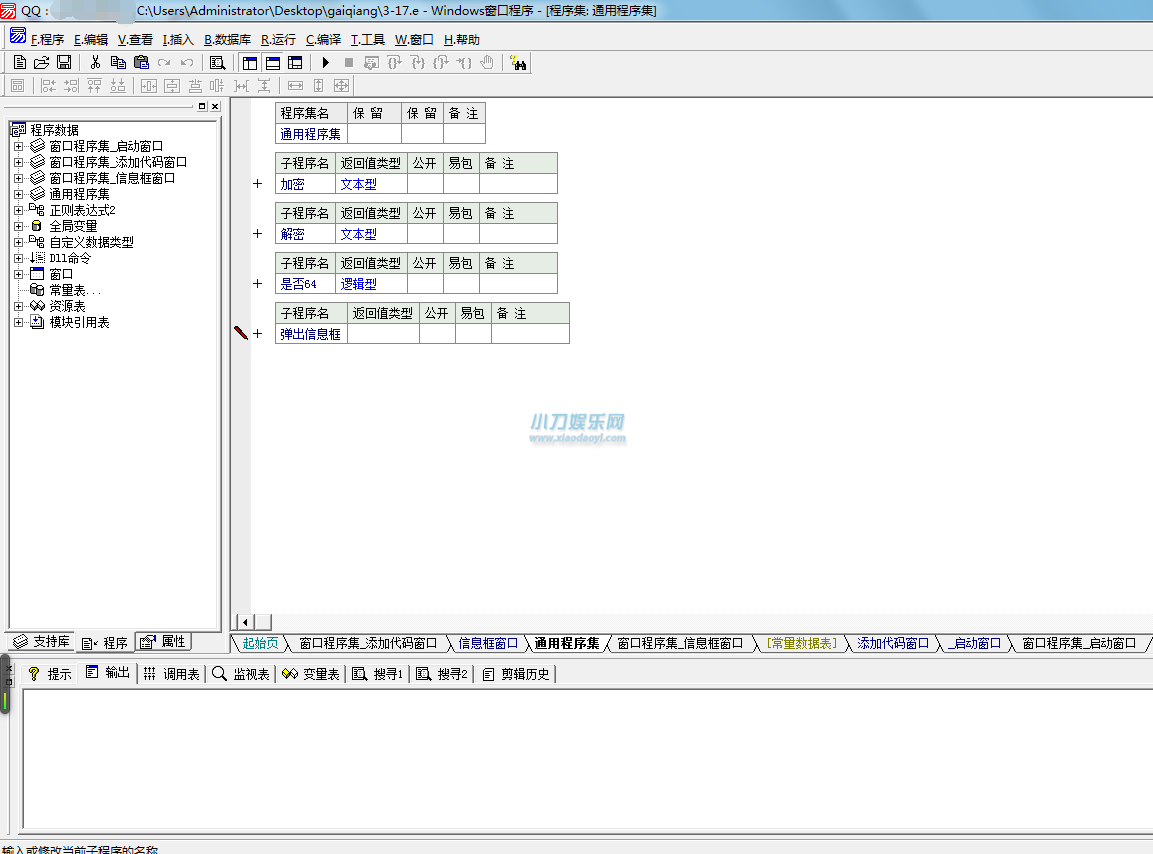The width and height of the screenshot is (1153, 854).
Task: Toggle the combined panels layout icon
Action: point(295,63)
